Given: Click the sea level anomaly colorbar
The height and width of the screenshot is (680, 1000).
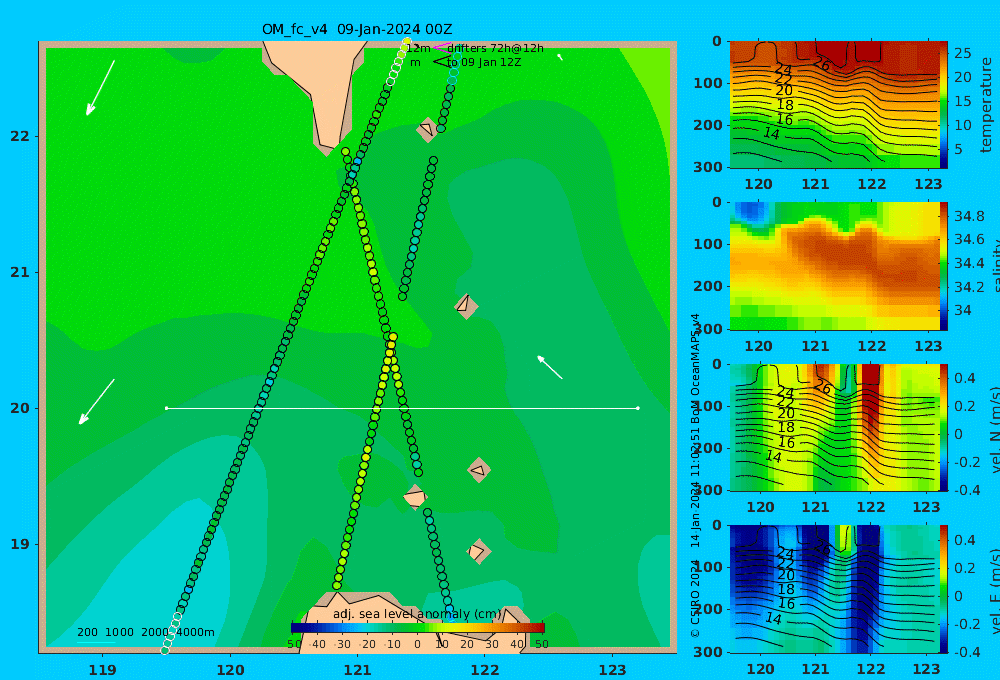Looking at the screenshot, I should tap(418, 628).
